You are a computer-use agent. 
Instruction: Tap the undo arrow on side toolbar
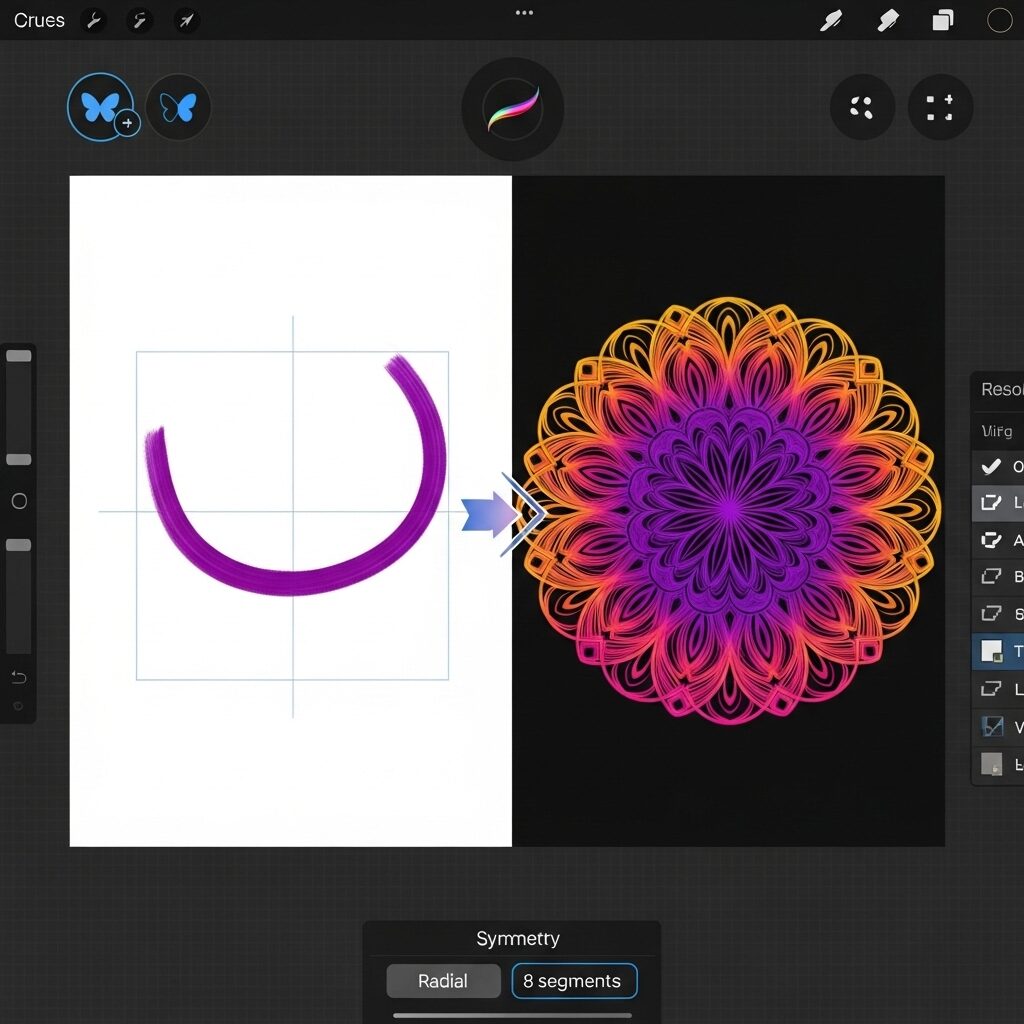click(x=18, y=676)
